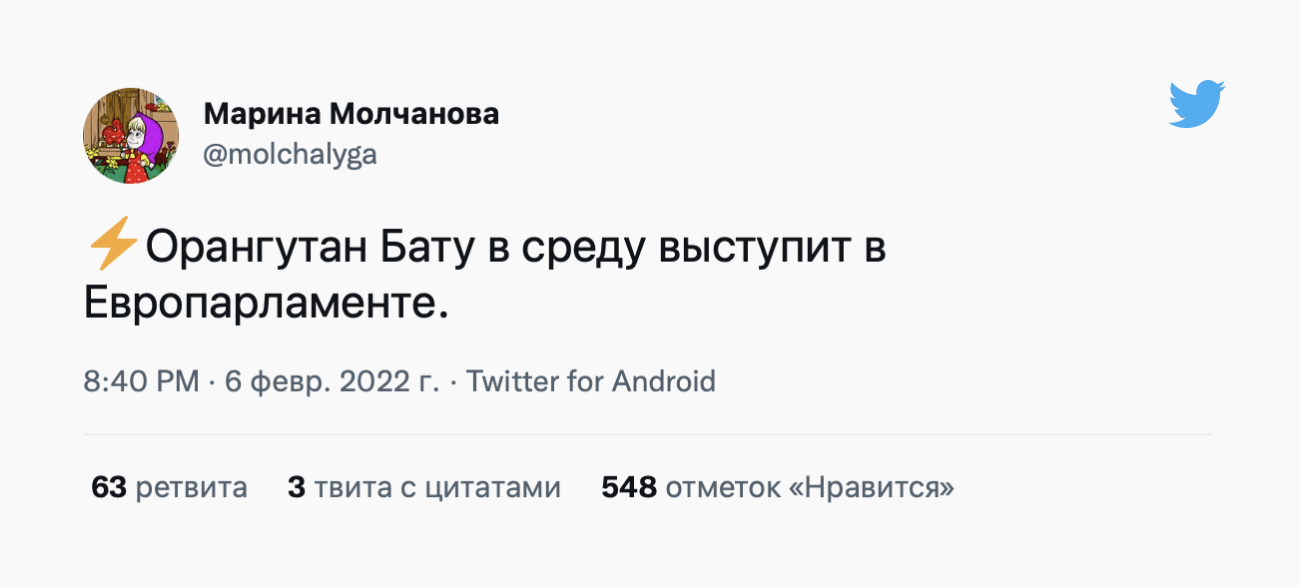Click the likes count number 548
The image size is (1300, 588).
click(628, 488)
